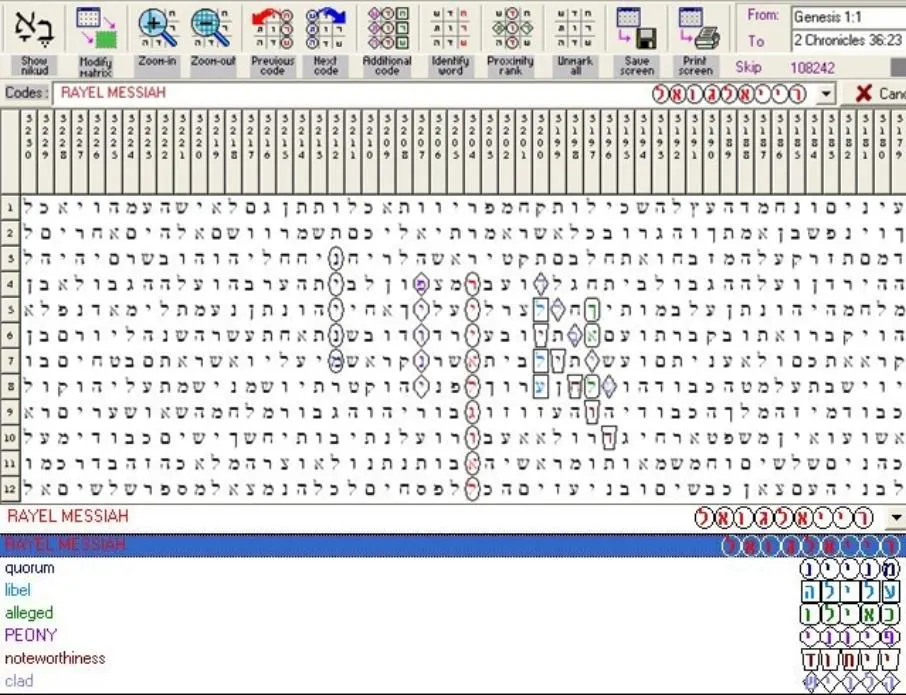Expand the RAYEL MESSIAH list dropdown below matrix

896,518
